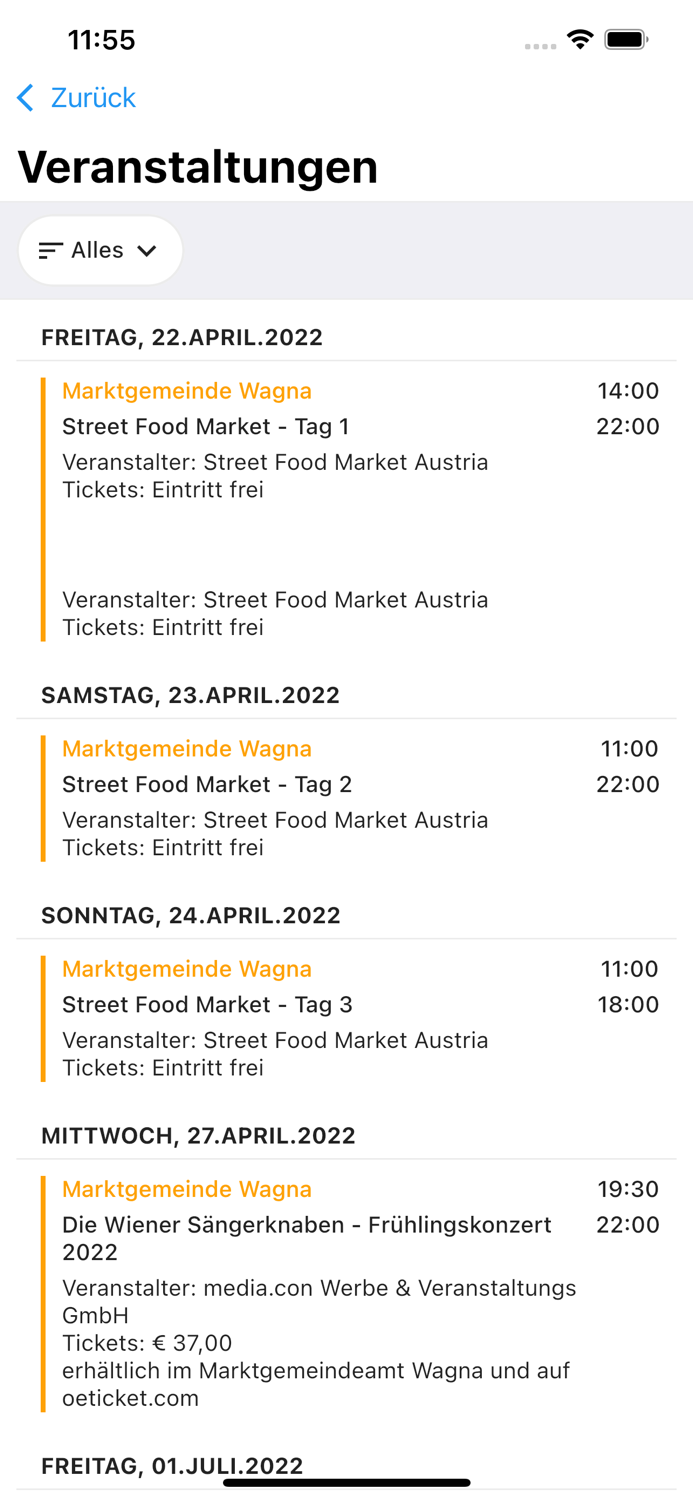Open the Alles filter dropdown
The height and width of the screenshot is (1500, 693).
click(100, 251)
